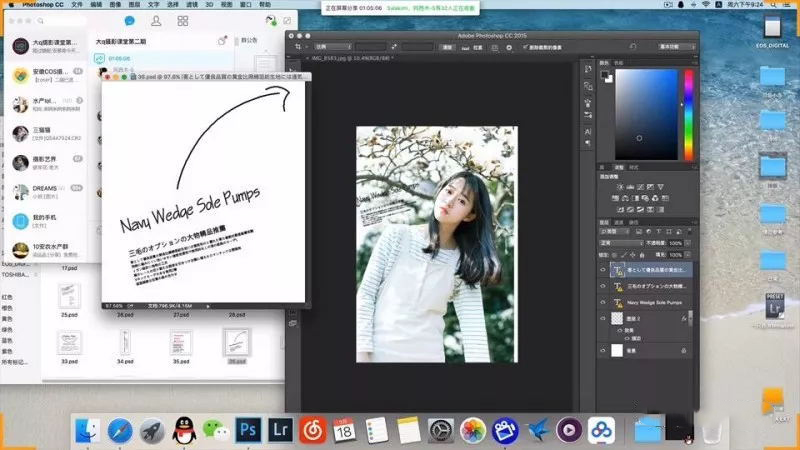This screenshot has height=450, width=800.
Task: Open the QQ contacts person icon
Action: 156,21
